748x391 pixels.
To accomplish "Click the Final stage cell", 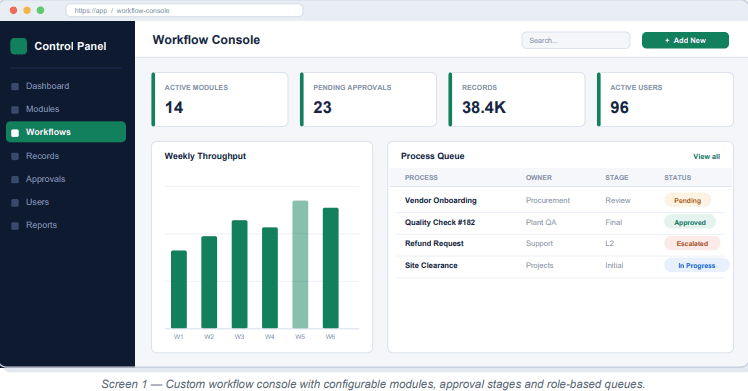I will (x=613, y=222).
